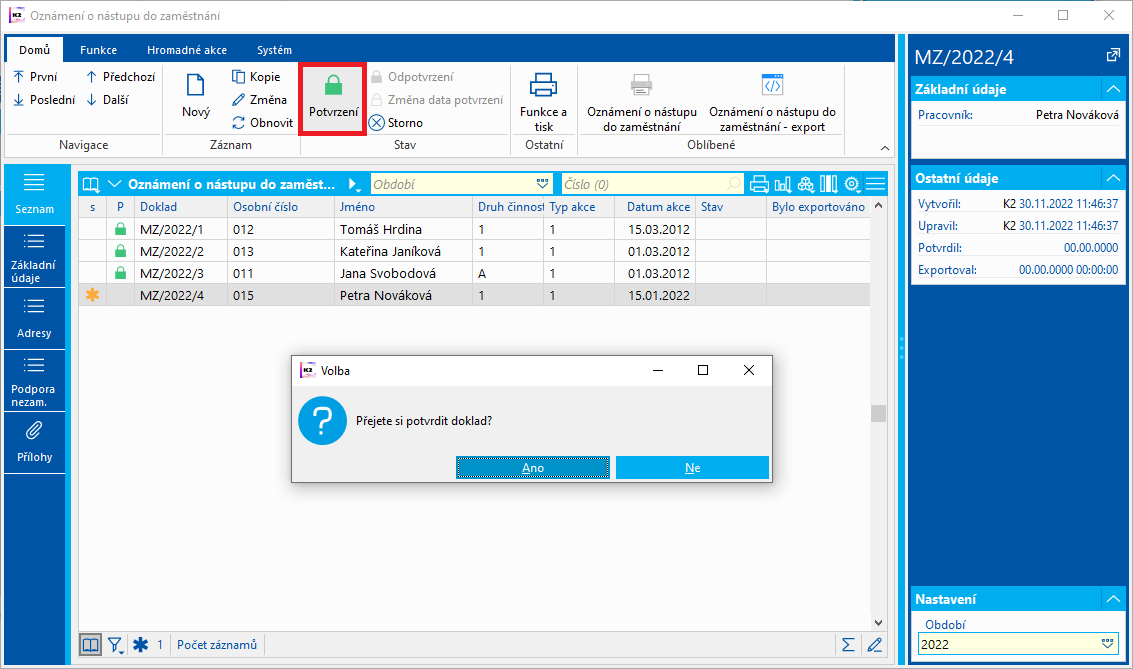Jump to the Poslední record

pos(44,100)
